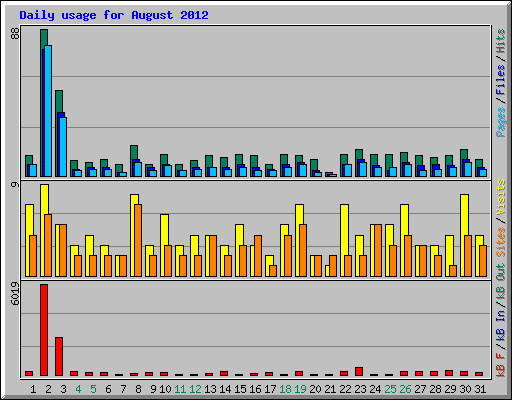This screenshot has width=512, height=400.
Task: Click the orange Sites bar for day 16
Action: (258, 256)
